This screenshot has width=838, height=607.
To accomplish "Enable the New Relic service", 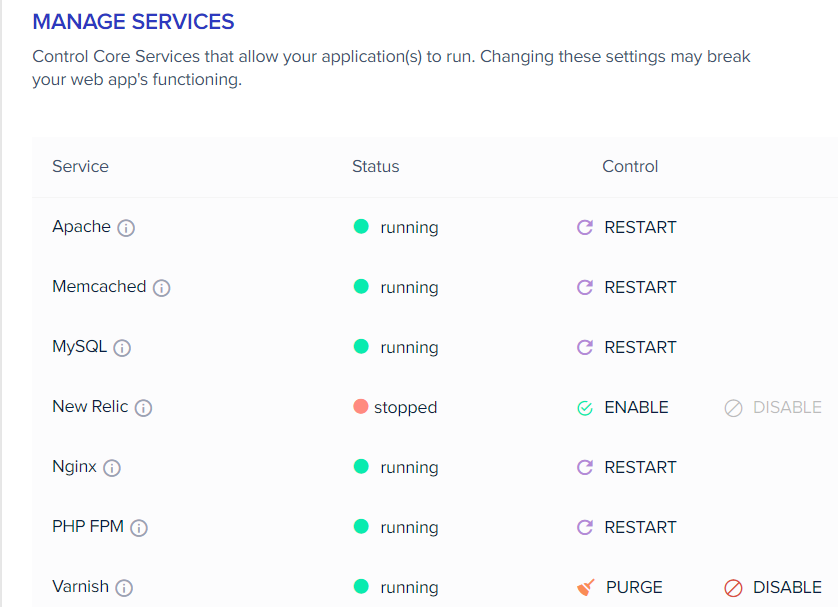I will click(x=637, y=407).
